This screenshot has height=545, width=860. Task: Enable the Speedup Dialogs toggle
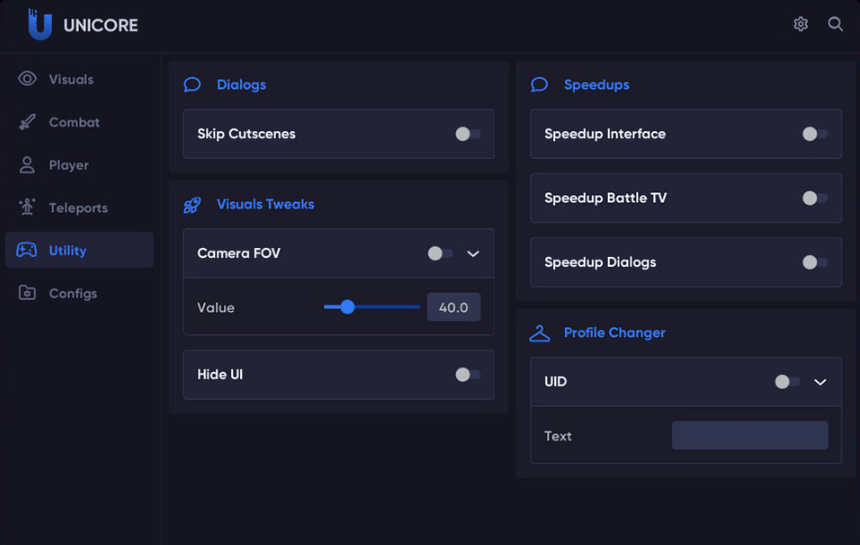(815, 262)
